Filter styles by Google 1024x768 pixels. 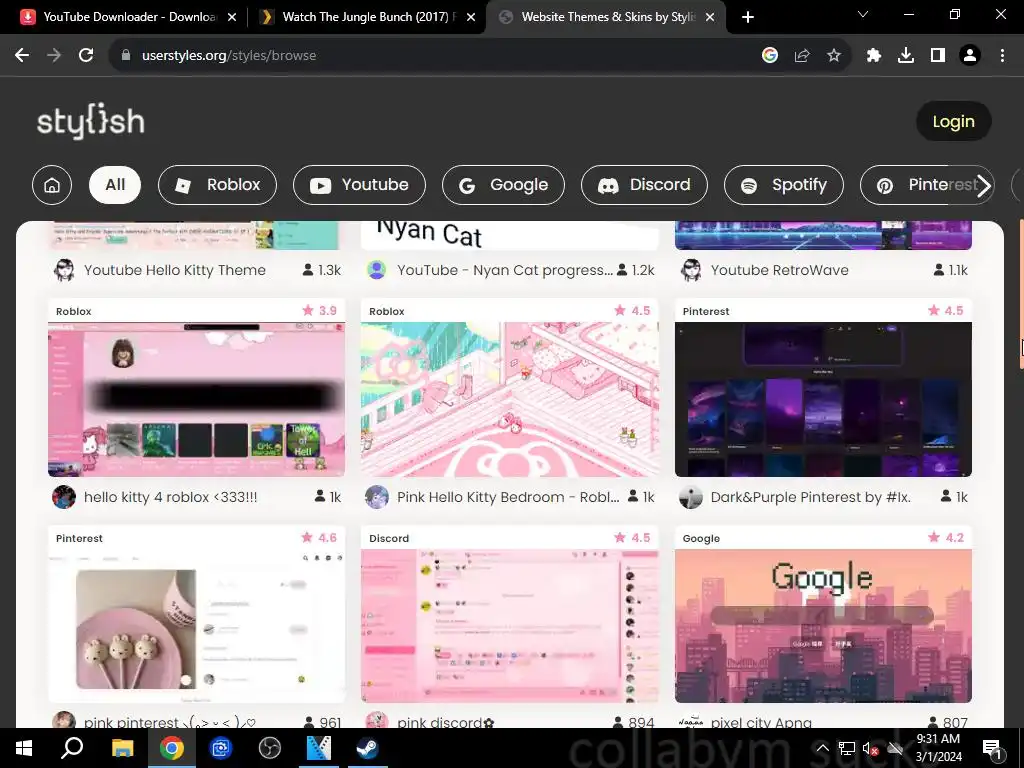tap(504, 185)
